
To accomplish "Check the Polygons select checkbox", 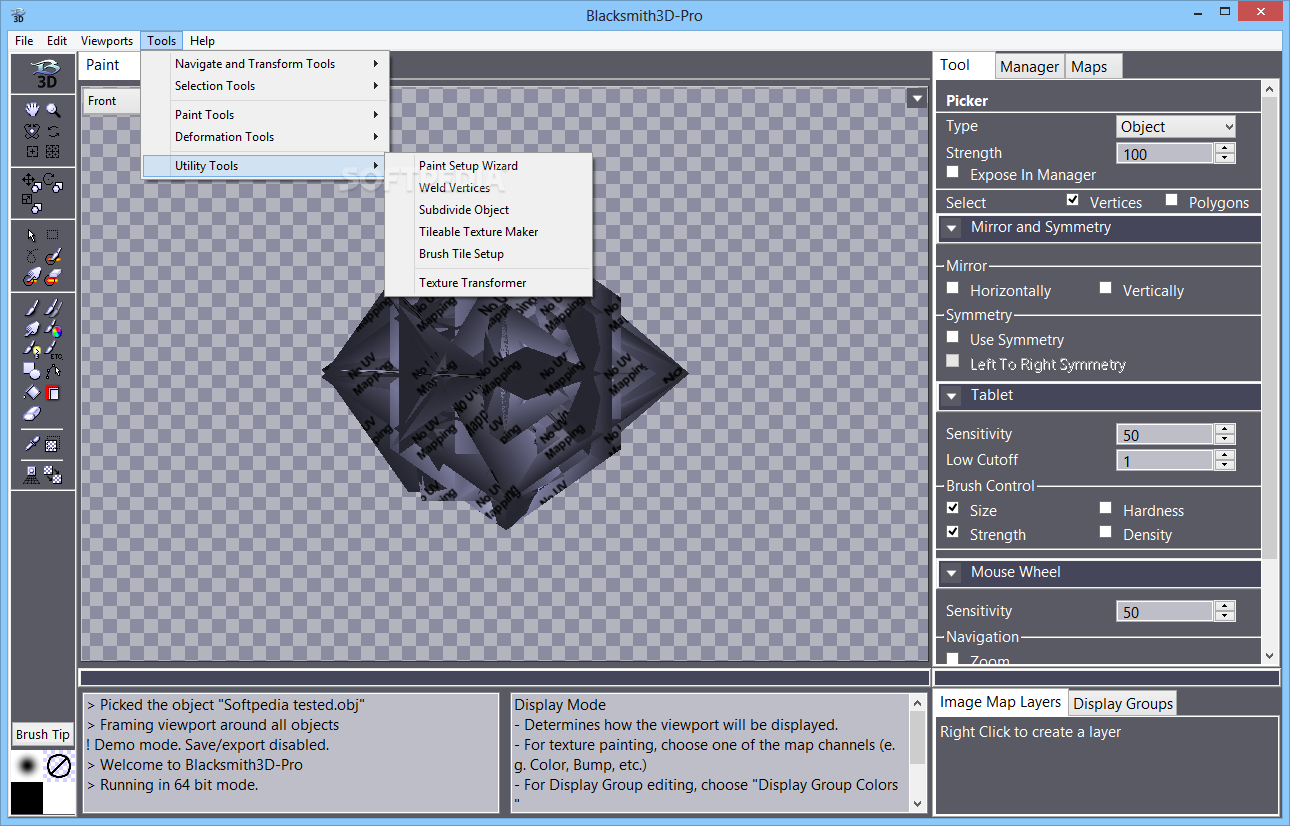I will click(x=1172, y=200).
